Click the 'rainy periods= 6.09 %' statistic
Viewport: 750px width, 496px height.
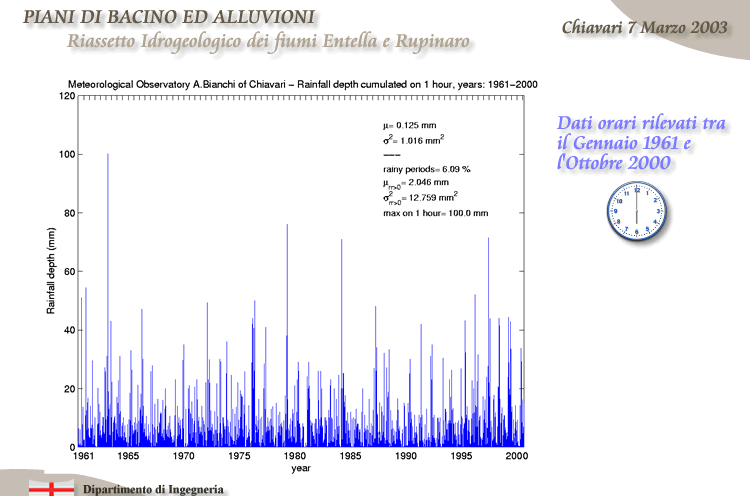click(x=427, y=169)
